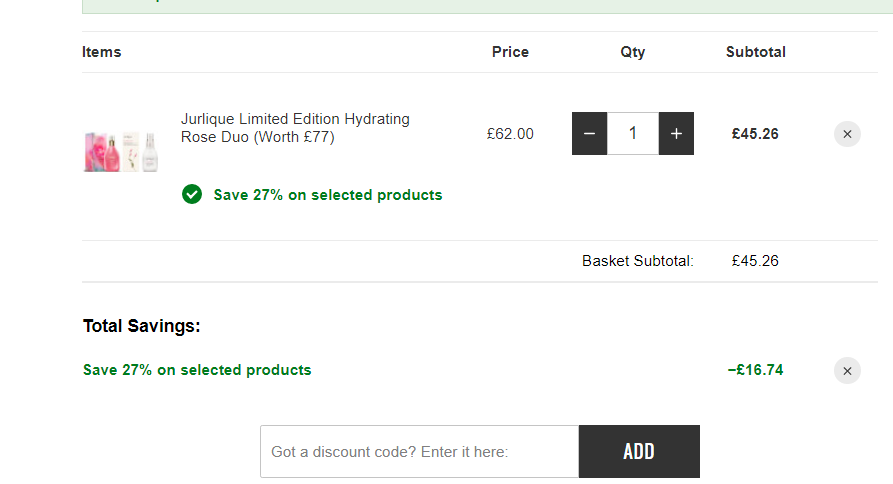Increase quantity with the plus button
893x484 pixels.
676,134
